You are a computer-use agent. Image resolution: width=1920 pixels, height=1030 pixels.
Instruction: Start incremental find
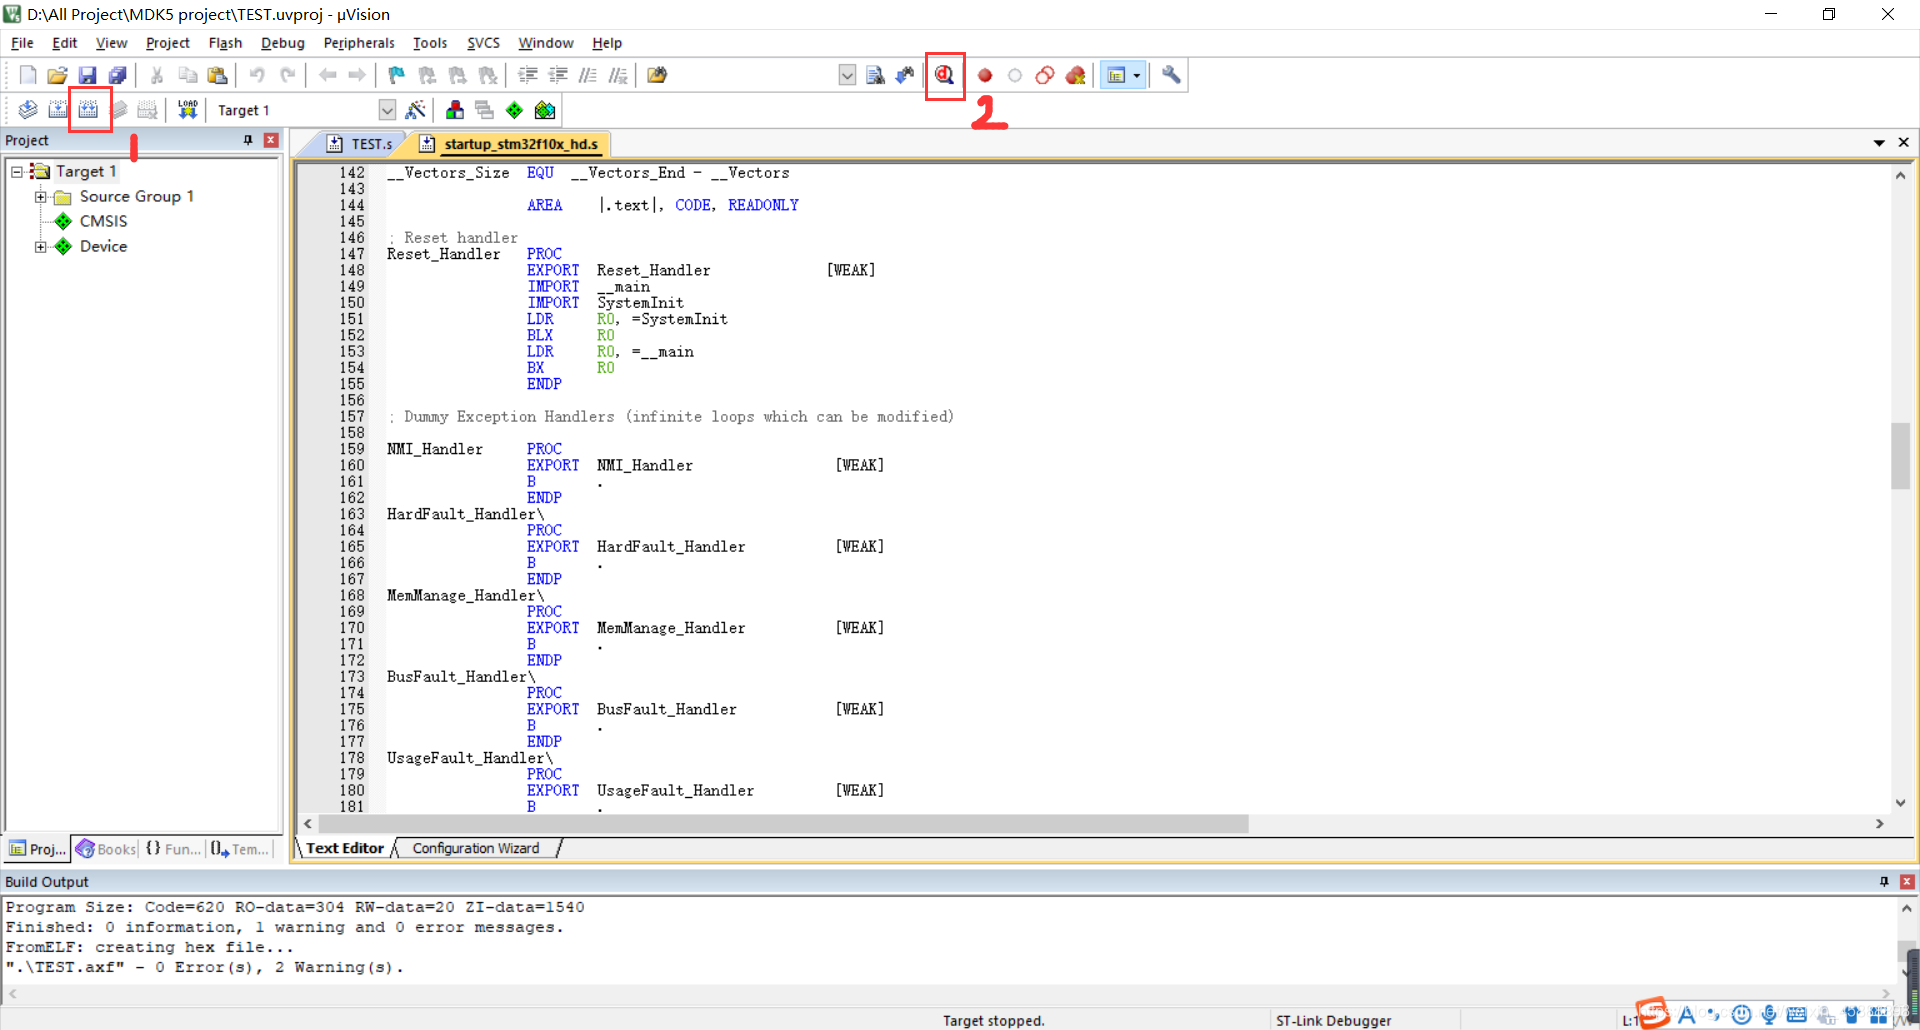click(905, 75)
